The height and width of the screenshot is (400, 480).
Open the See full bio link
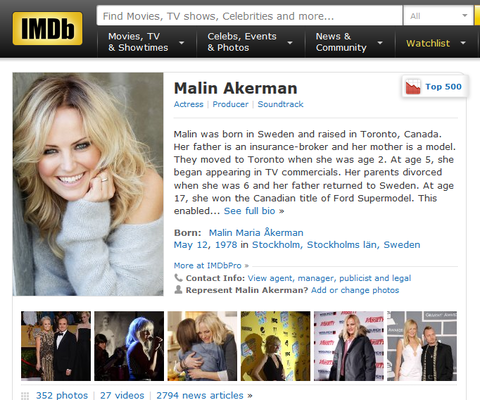click(254, 211)
